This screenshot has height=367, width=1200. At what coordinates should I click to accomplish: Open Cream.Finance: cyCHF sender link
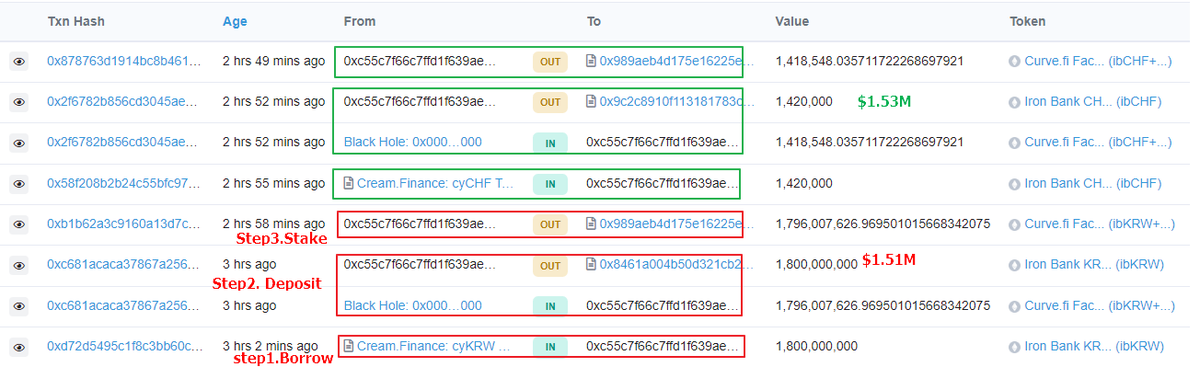(434, 184)
